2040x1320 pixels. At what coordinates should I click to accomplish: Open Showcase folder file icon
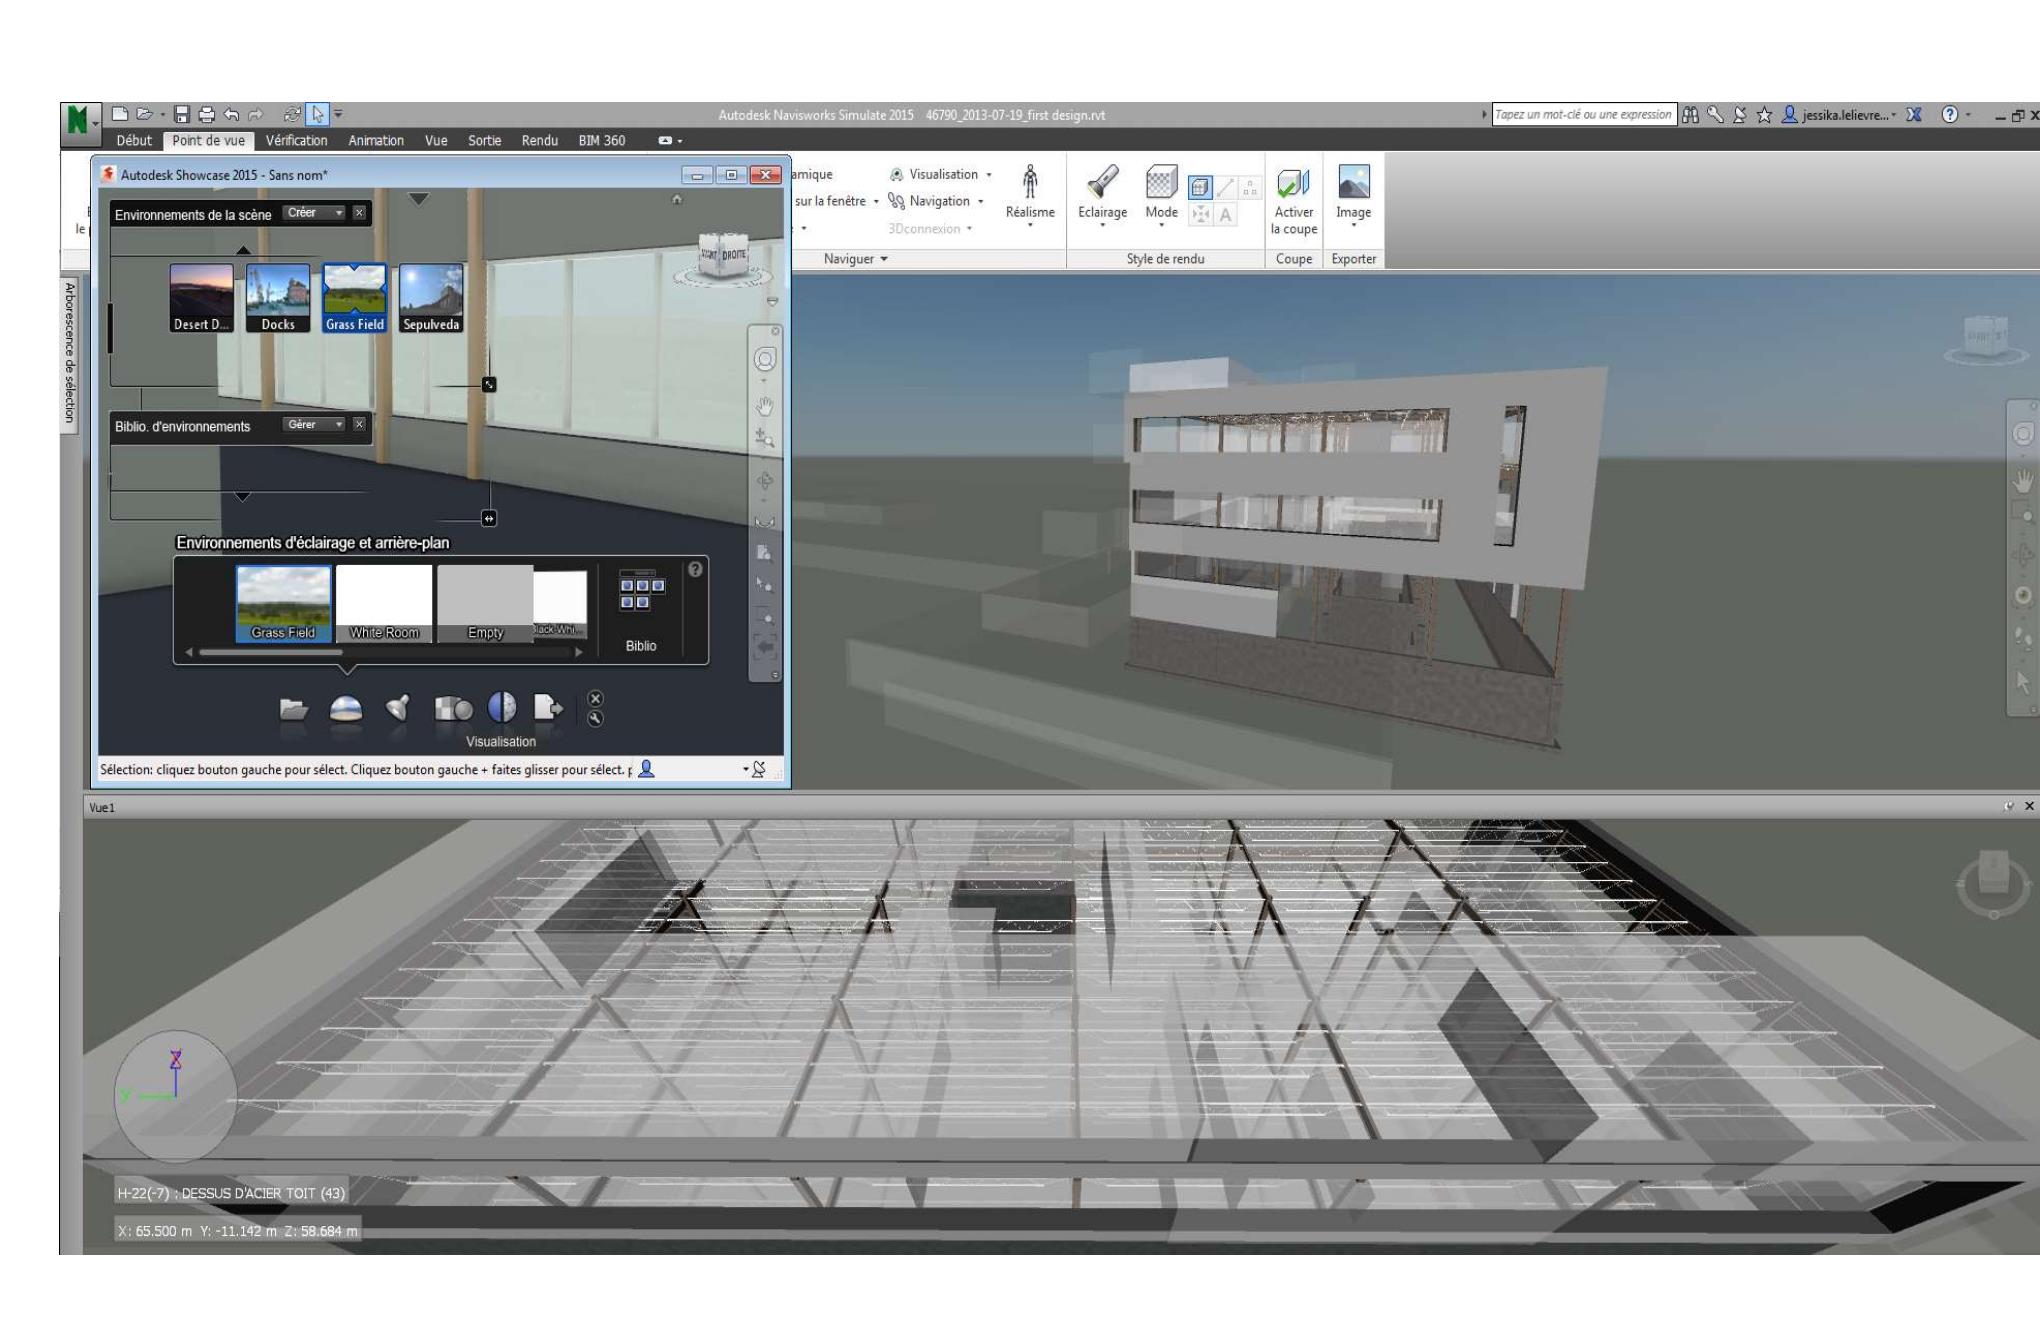(293, 709)
